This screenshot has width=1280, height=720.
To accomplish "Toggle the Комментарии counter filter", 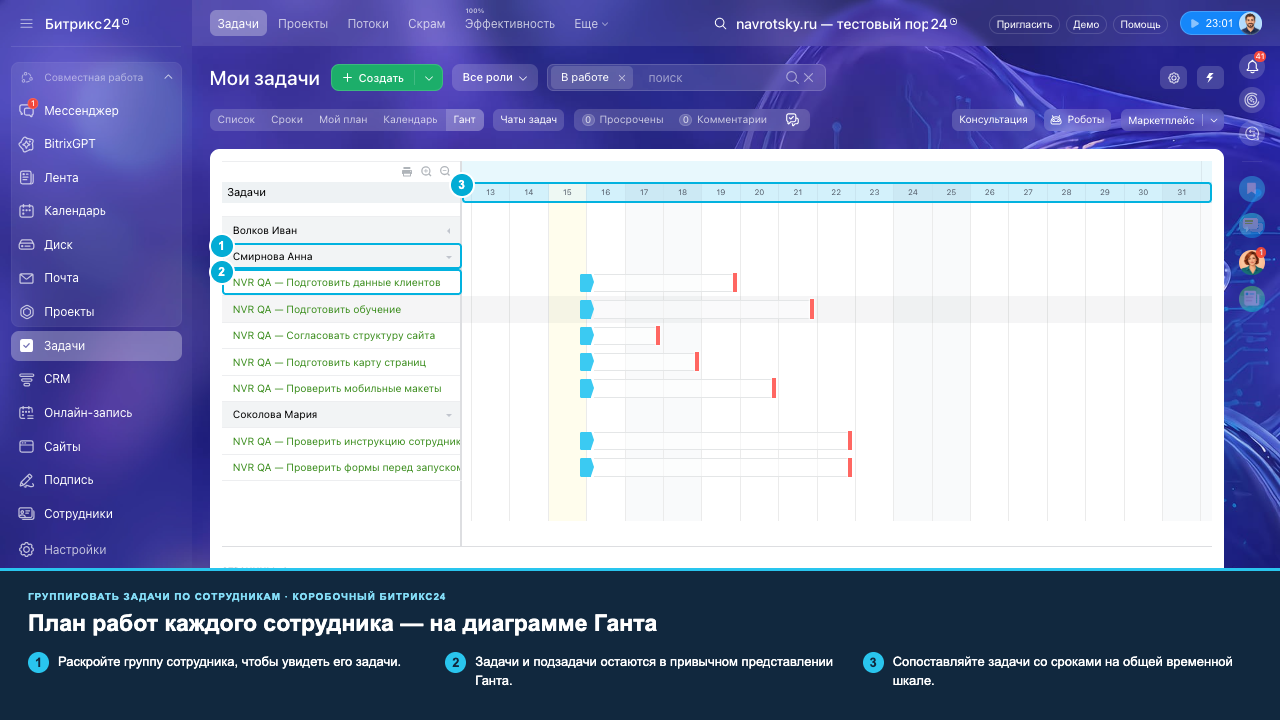I will click(x=723, y=120).
